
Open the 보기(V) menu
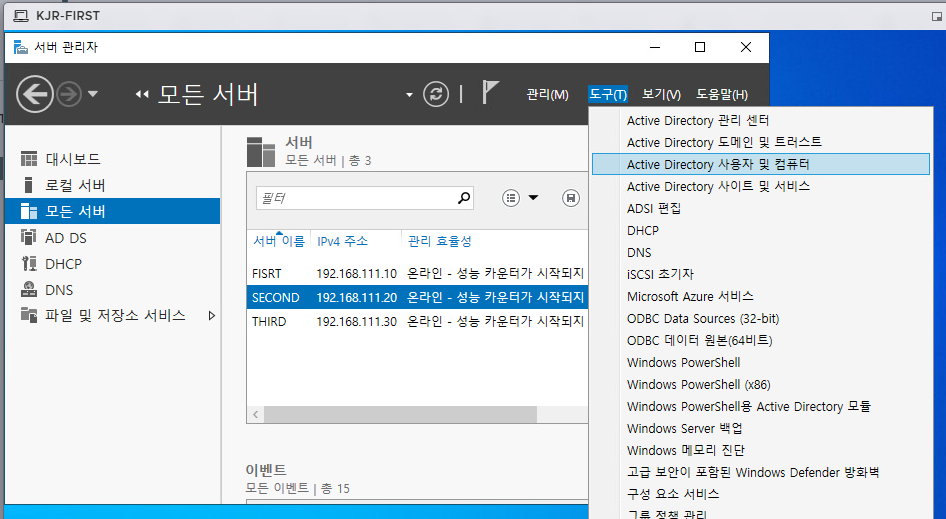click(661, 95)
